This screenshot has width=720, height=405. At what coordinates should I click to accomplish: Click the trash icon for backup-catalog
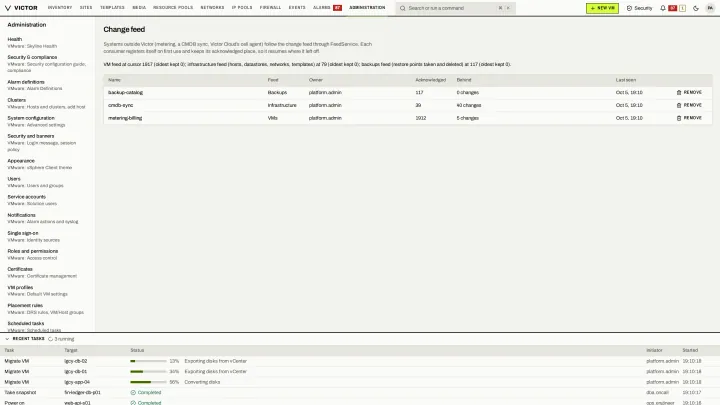679,92
